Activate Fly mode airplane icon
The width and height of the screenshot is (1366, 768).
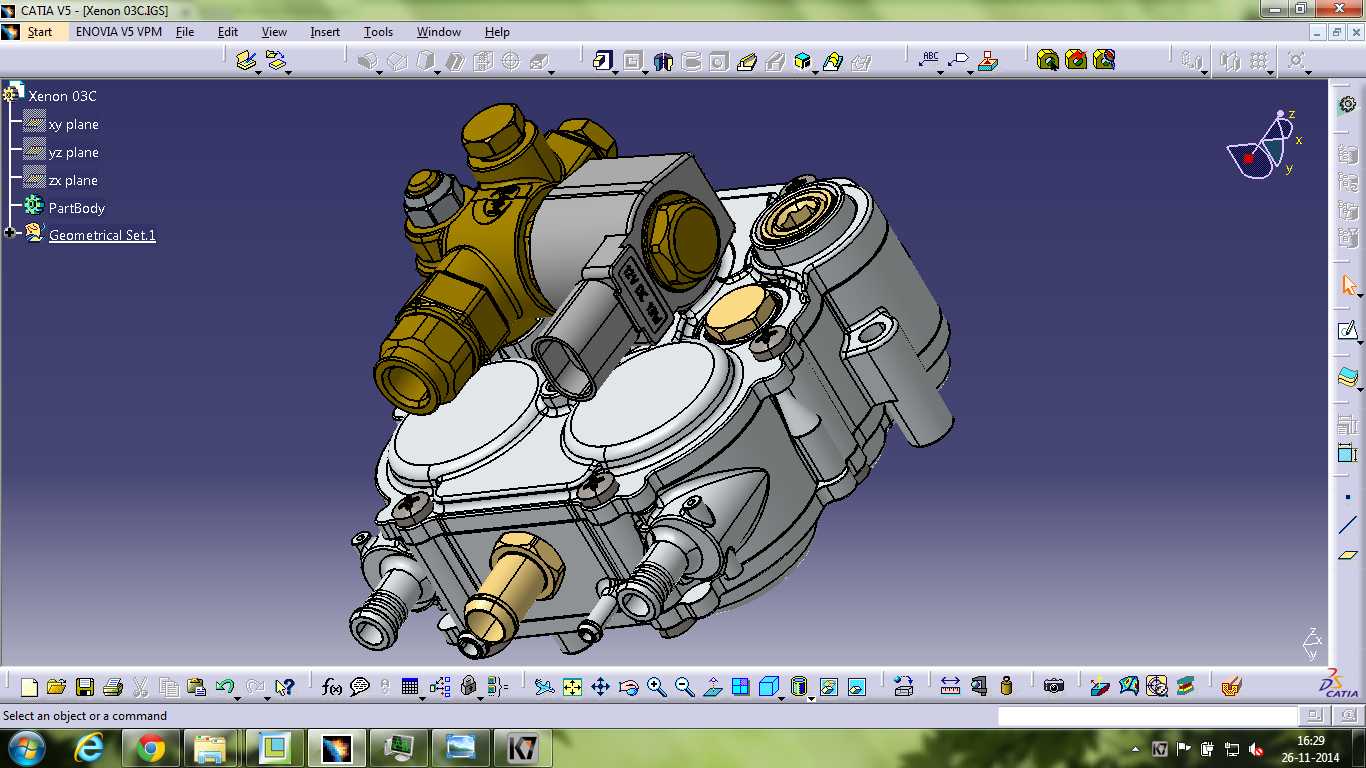point(544,687)
